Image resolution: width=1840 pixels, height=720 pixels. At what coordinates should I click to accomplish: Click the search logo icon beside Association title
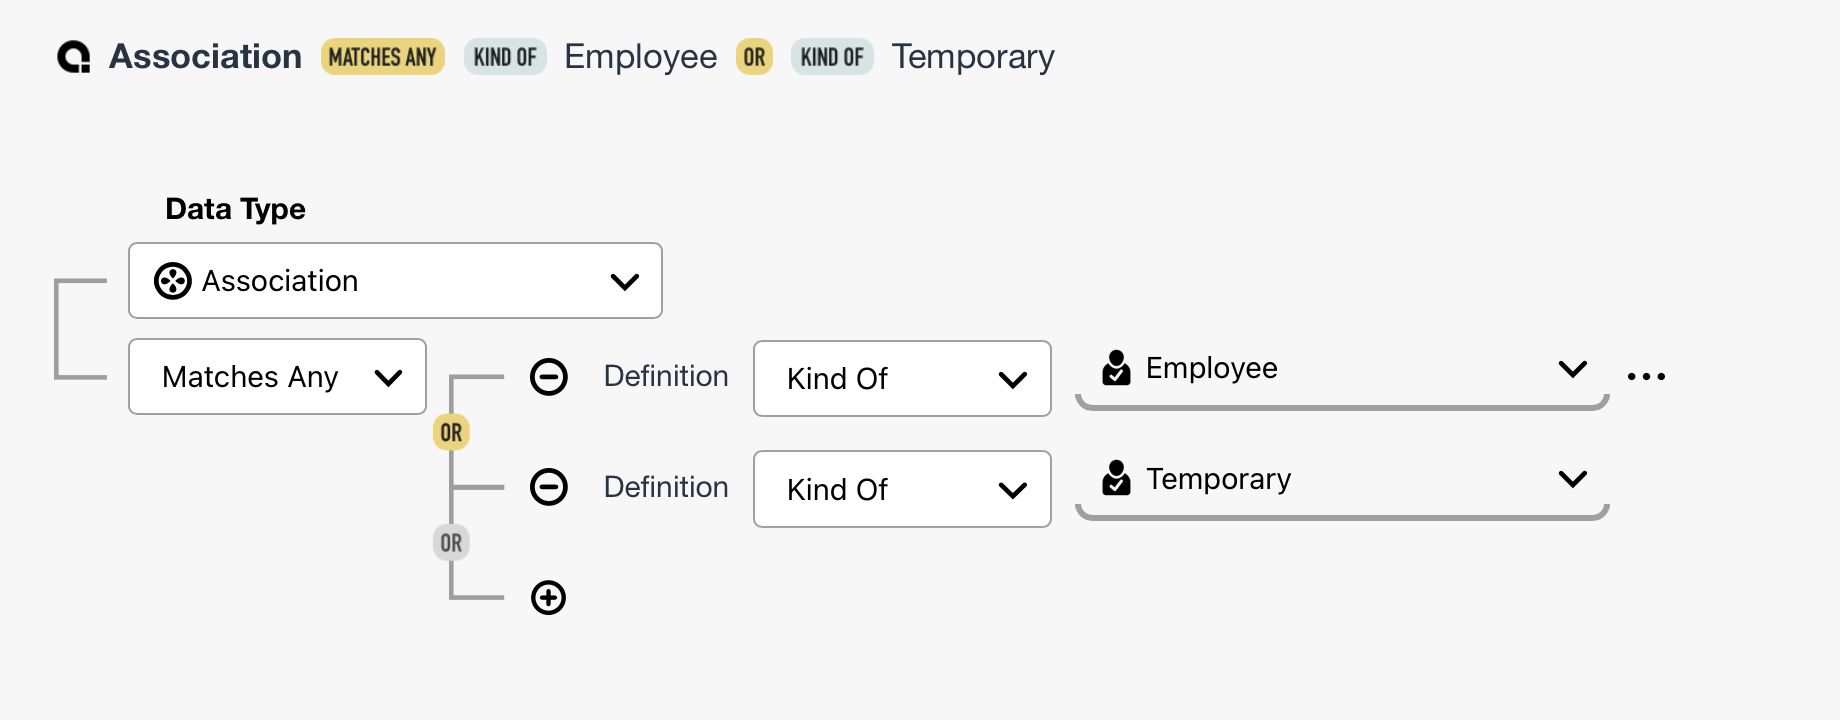pos(74,57)
